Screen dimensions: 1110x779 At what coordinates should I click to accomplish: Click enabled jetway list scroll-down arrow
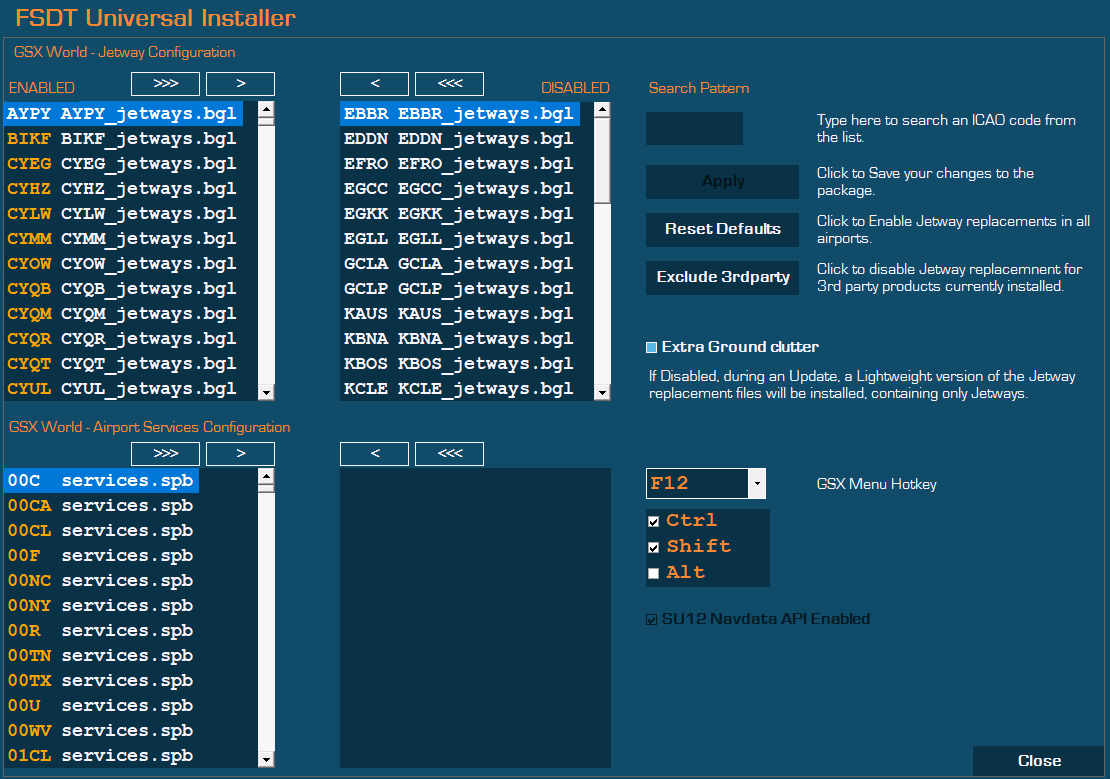266,392
